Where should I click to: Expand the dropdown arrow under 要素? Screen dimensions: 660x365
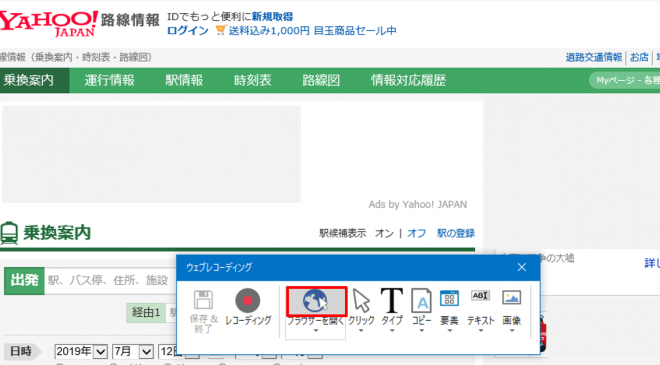pos(449,331)
